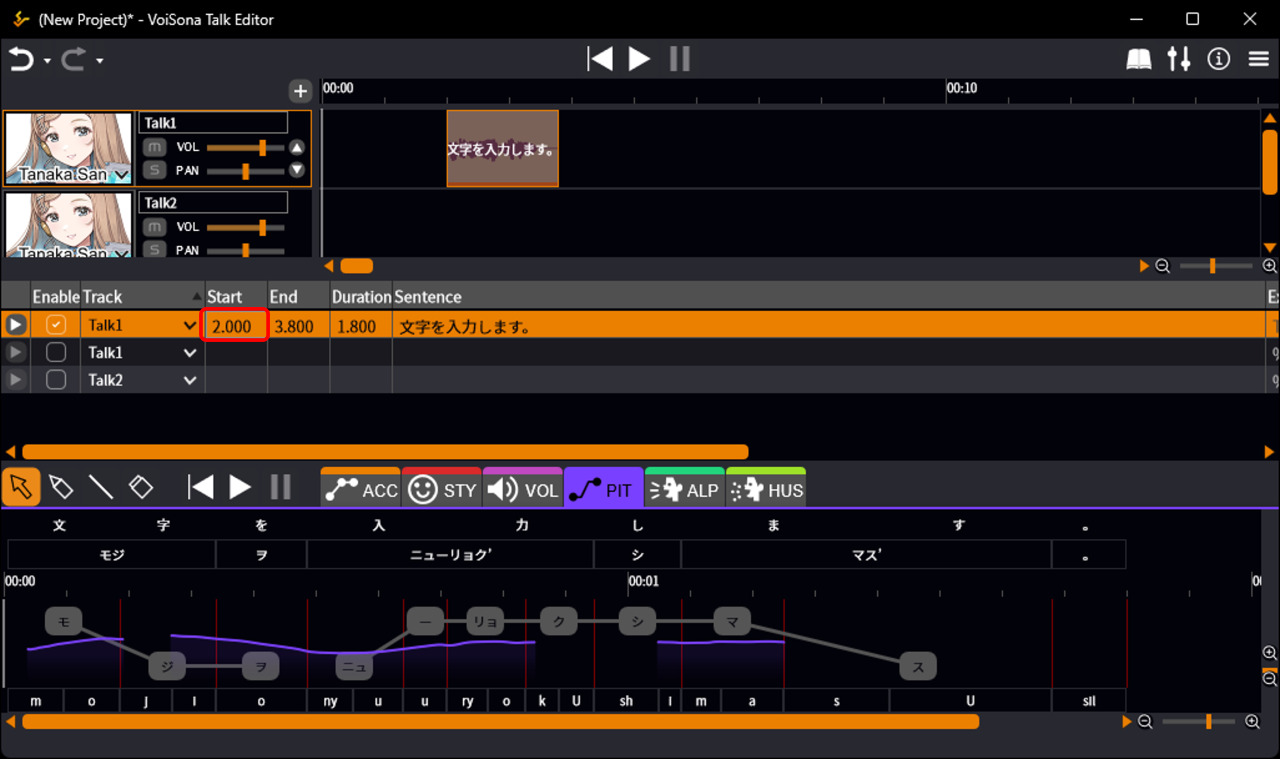
Task: Select the line drawing tool
Action: click(101, 487)
